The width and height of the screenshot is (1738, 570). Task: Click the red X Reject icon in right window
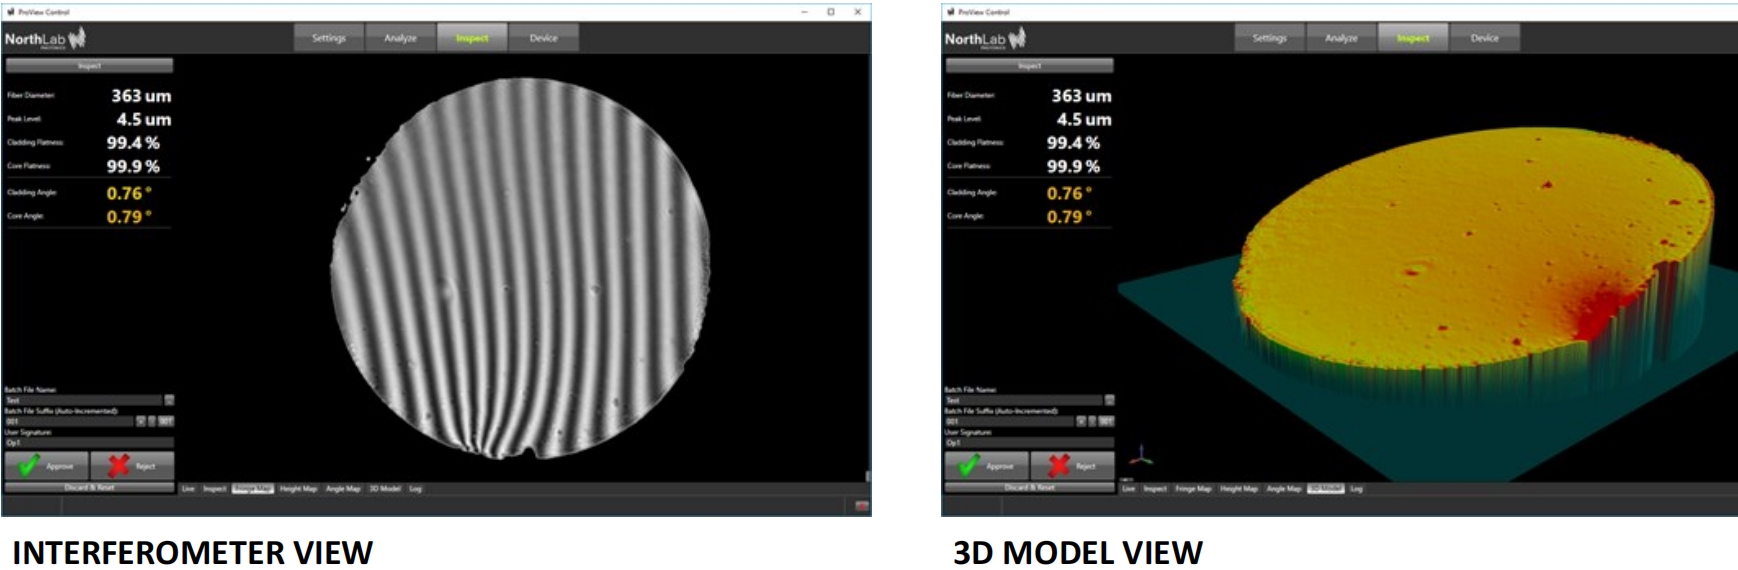(x=1059, y=465)
